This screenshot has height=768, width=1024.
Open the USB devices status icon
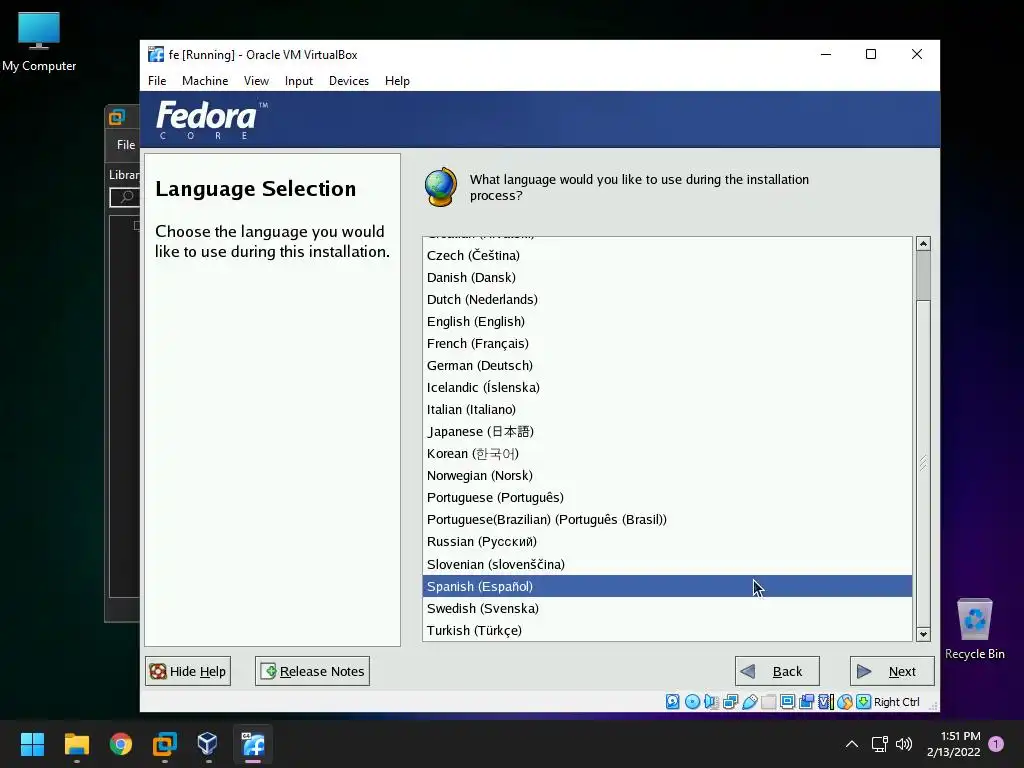[x=750, y=702]
